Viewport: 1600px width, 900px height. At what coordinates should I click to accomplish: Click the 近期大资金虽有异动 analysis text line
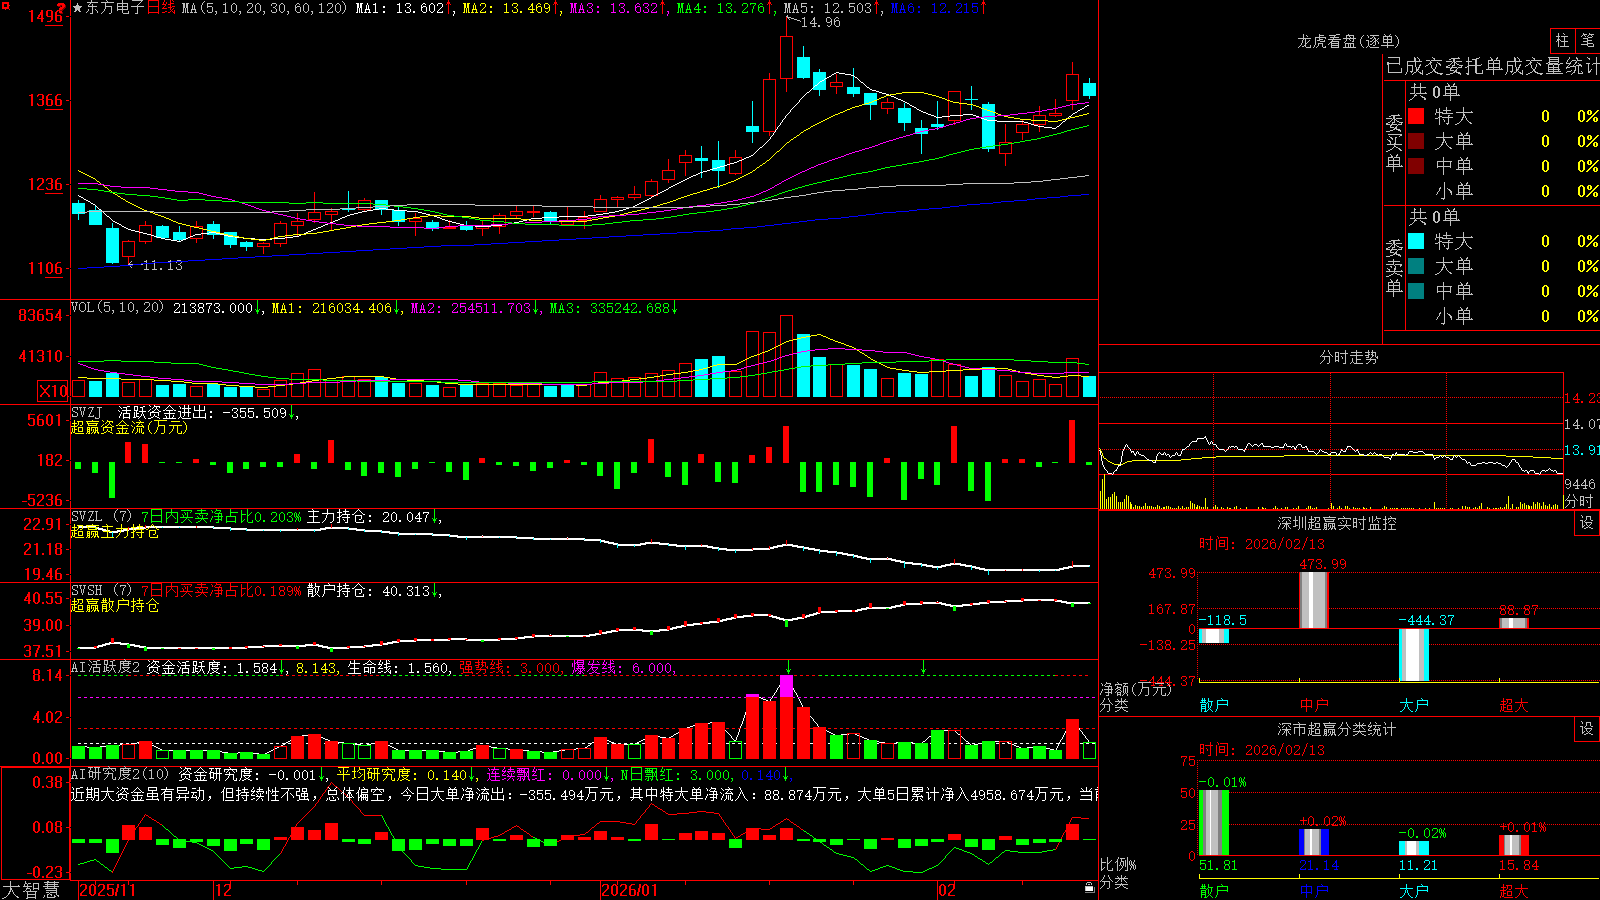(x=584, y=794)
